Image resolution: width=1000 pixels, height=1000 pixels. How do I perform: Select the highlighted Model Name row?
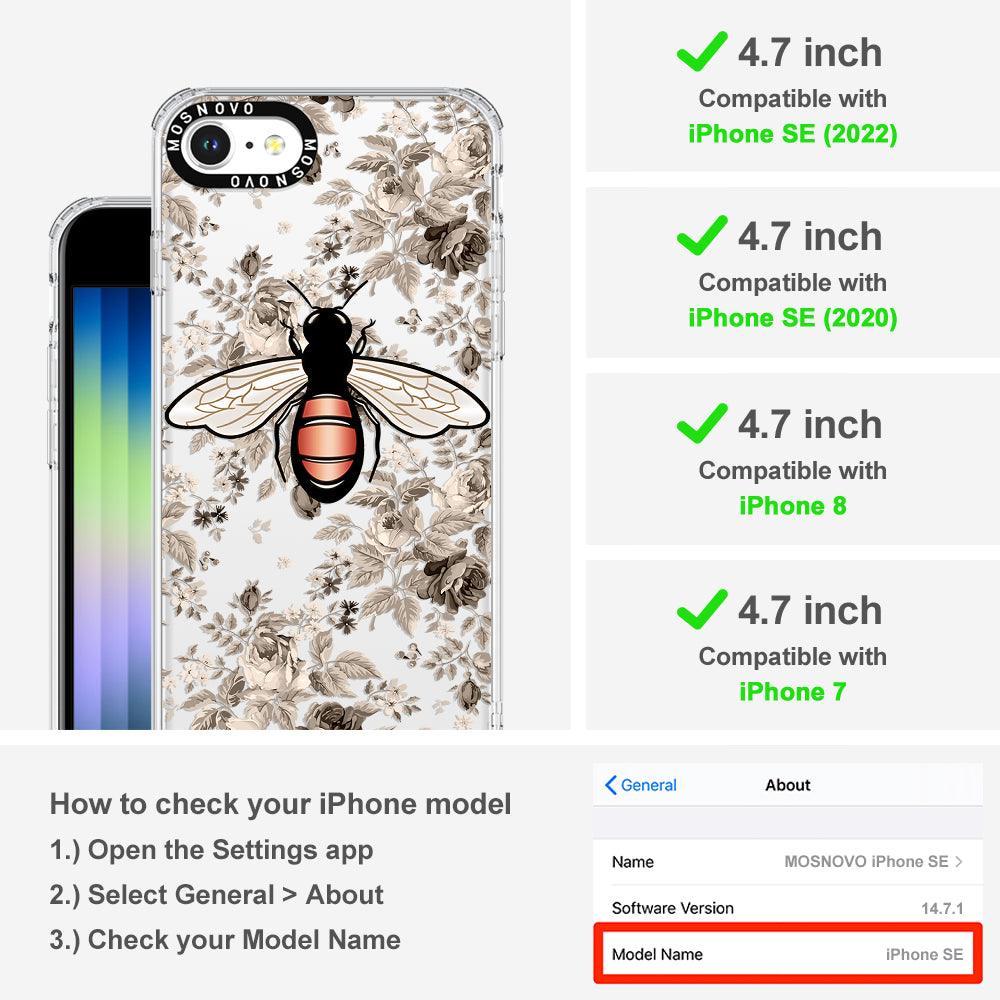click(788, 953)
